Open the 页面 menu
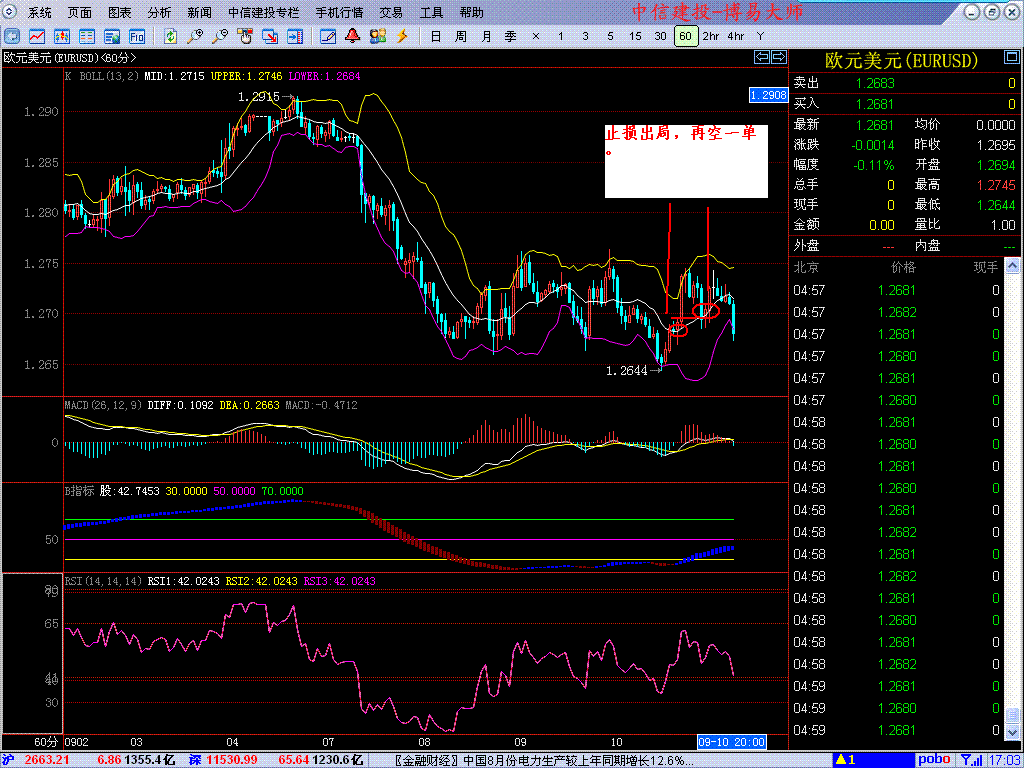 [80, 12]
